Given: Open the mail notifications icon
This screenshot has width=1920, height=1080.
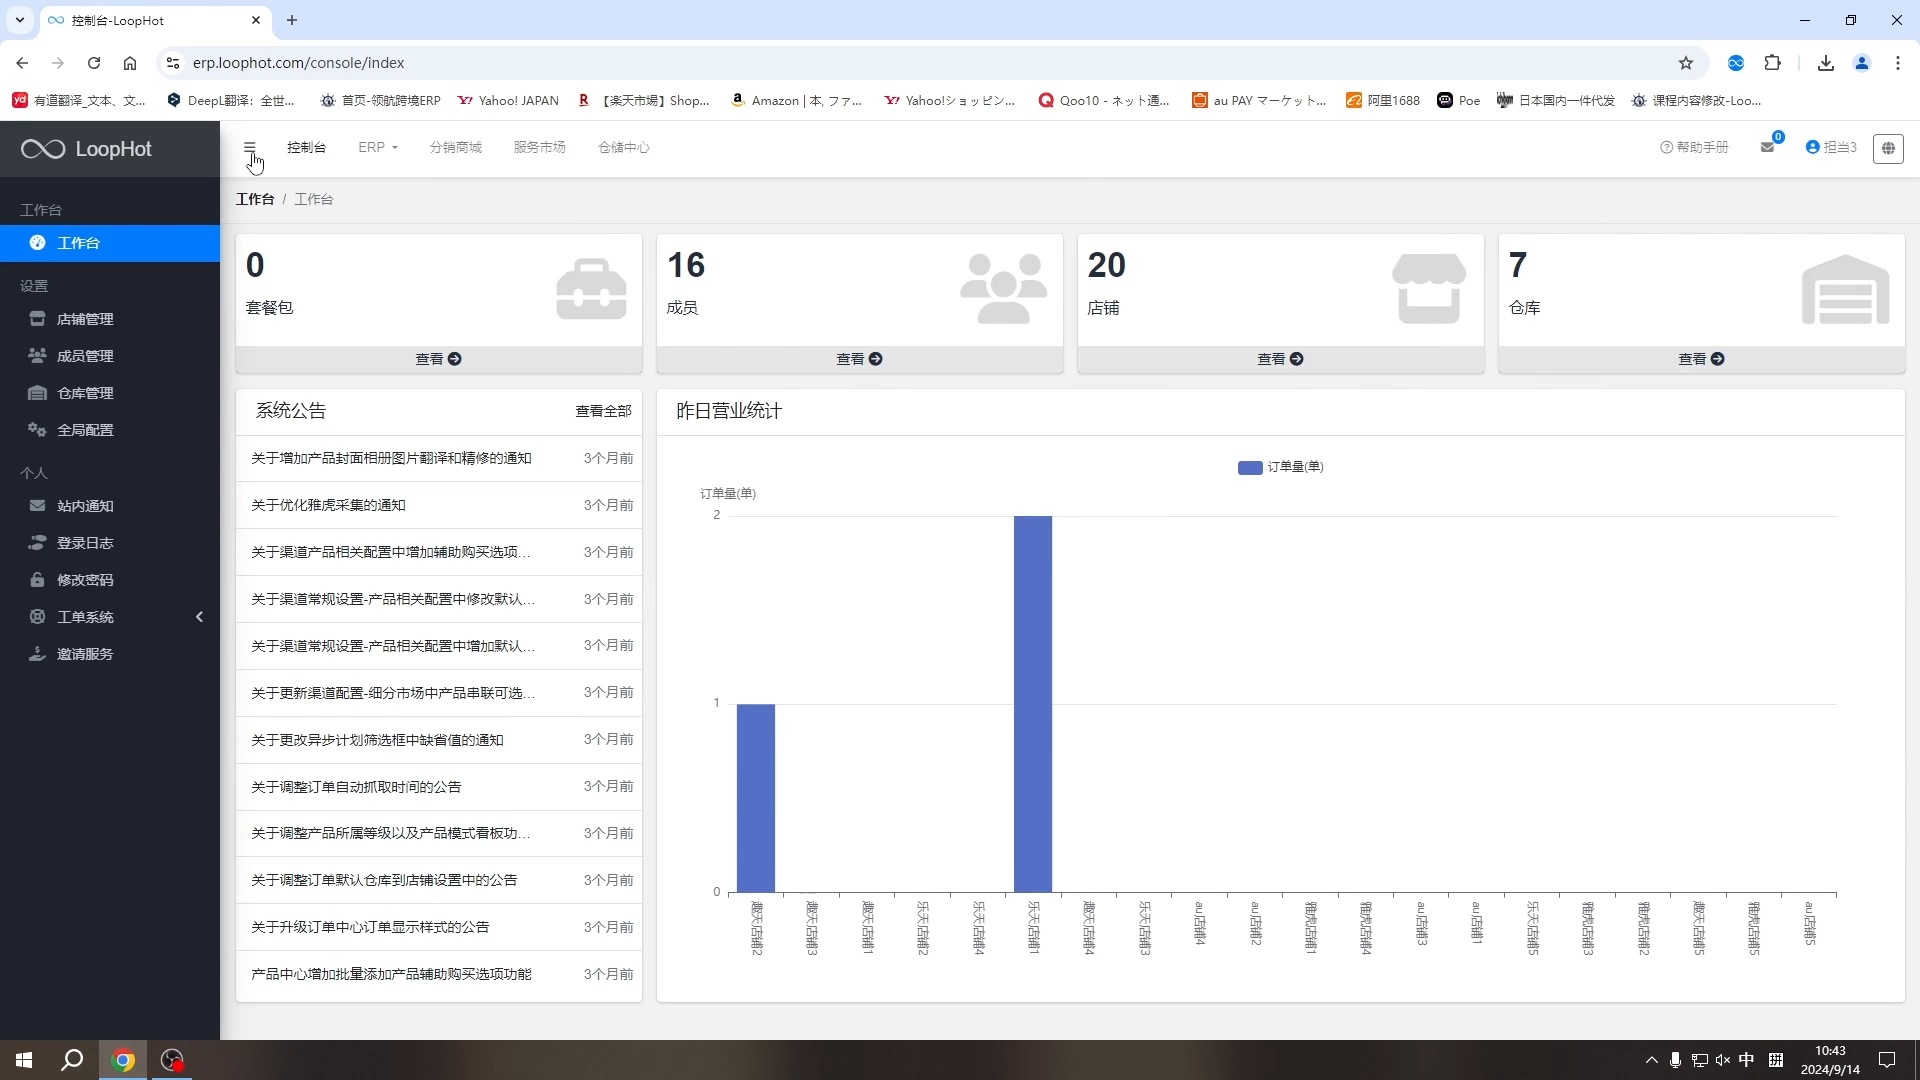Looking at the screenshot, I should pos(1767,147).
